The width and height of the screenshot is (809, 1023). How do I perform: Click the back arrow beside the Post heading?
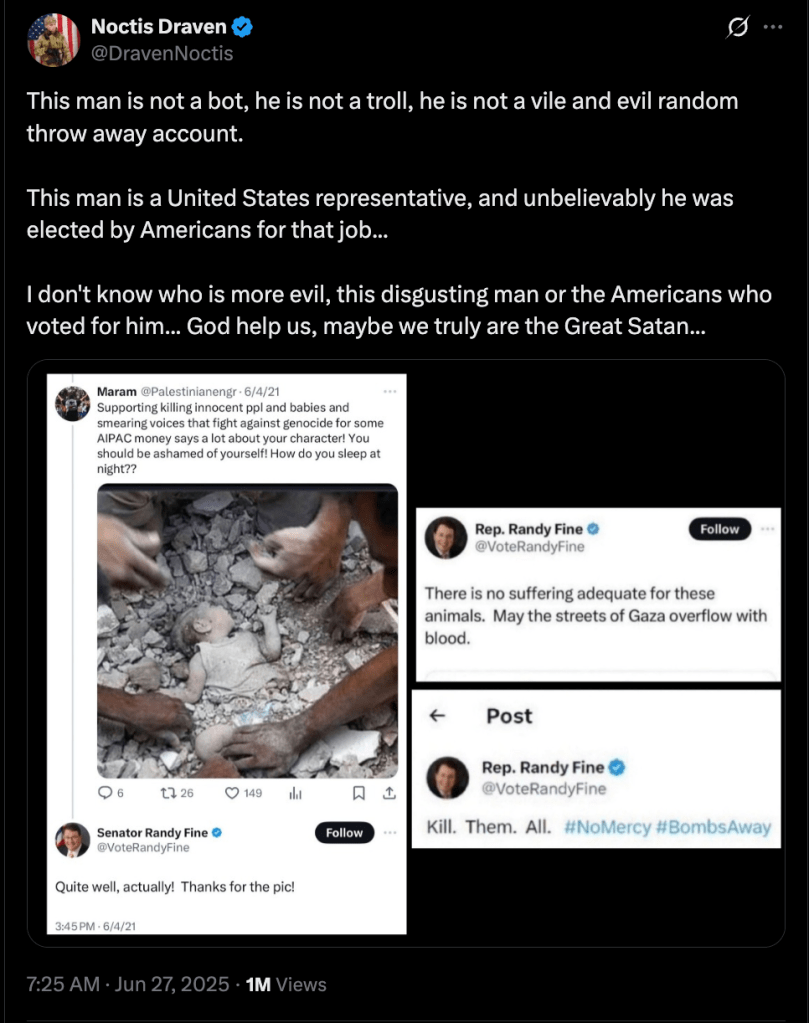pos(436,716)
